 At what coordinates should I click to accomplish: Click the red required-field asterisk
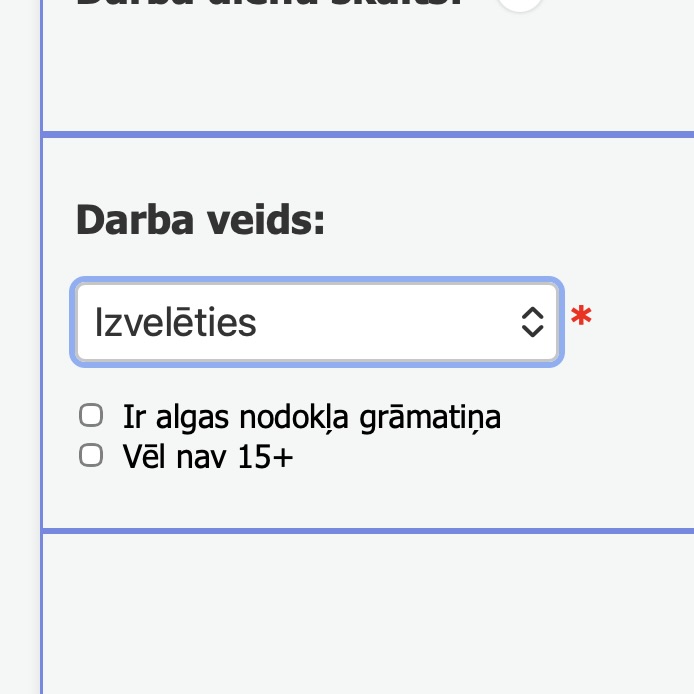point(581,315)
